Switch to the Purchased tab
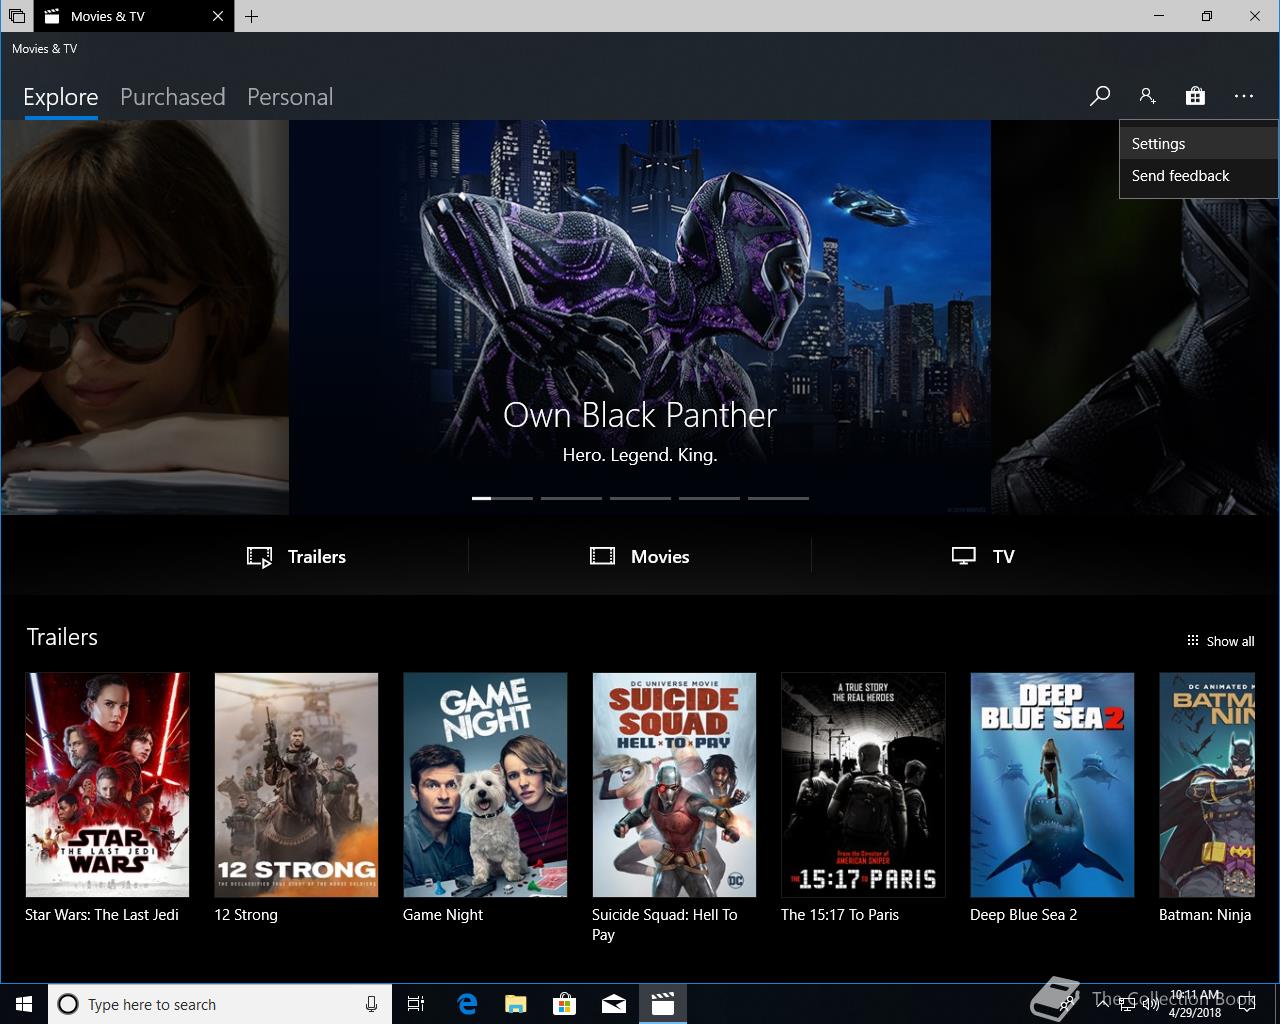Viewport: 1280px width, 1024px height. tap(173, 97)
